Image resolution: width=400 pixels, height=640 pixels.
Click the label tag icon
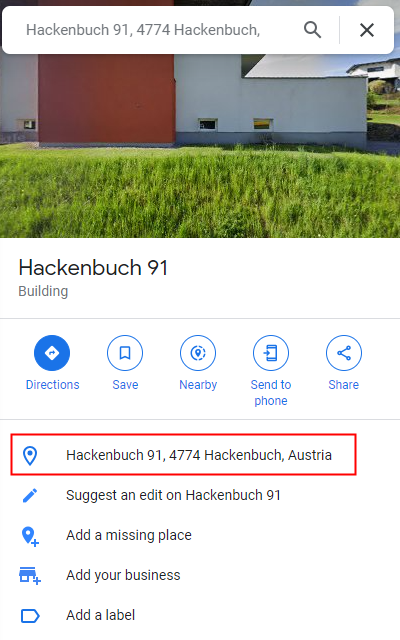click(30, 616)
